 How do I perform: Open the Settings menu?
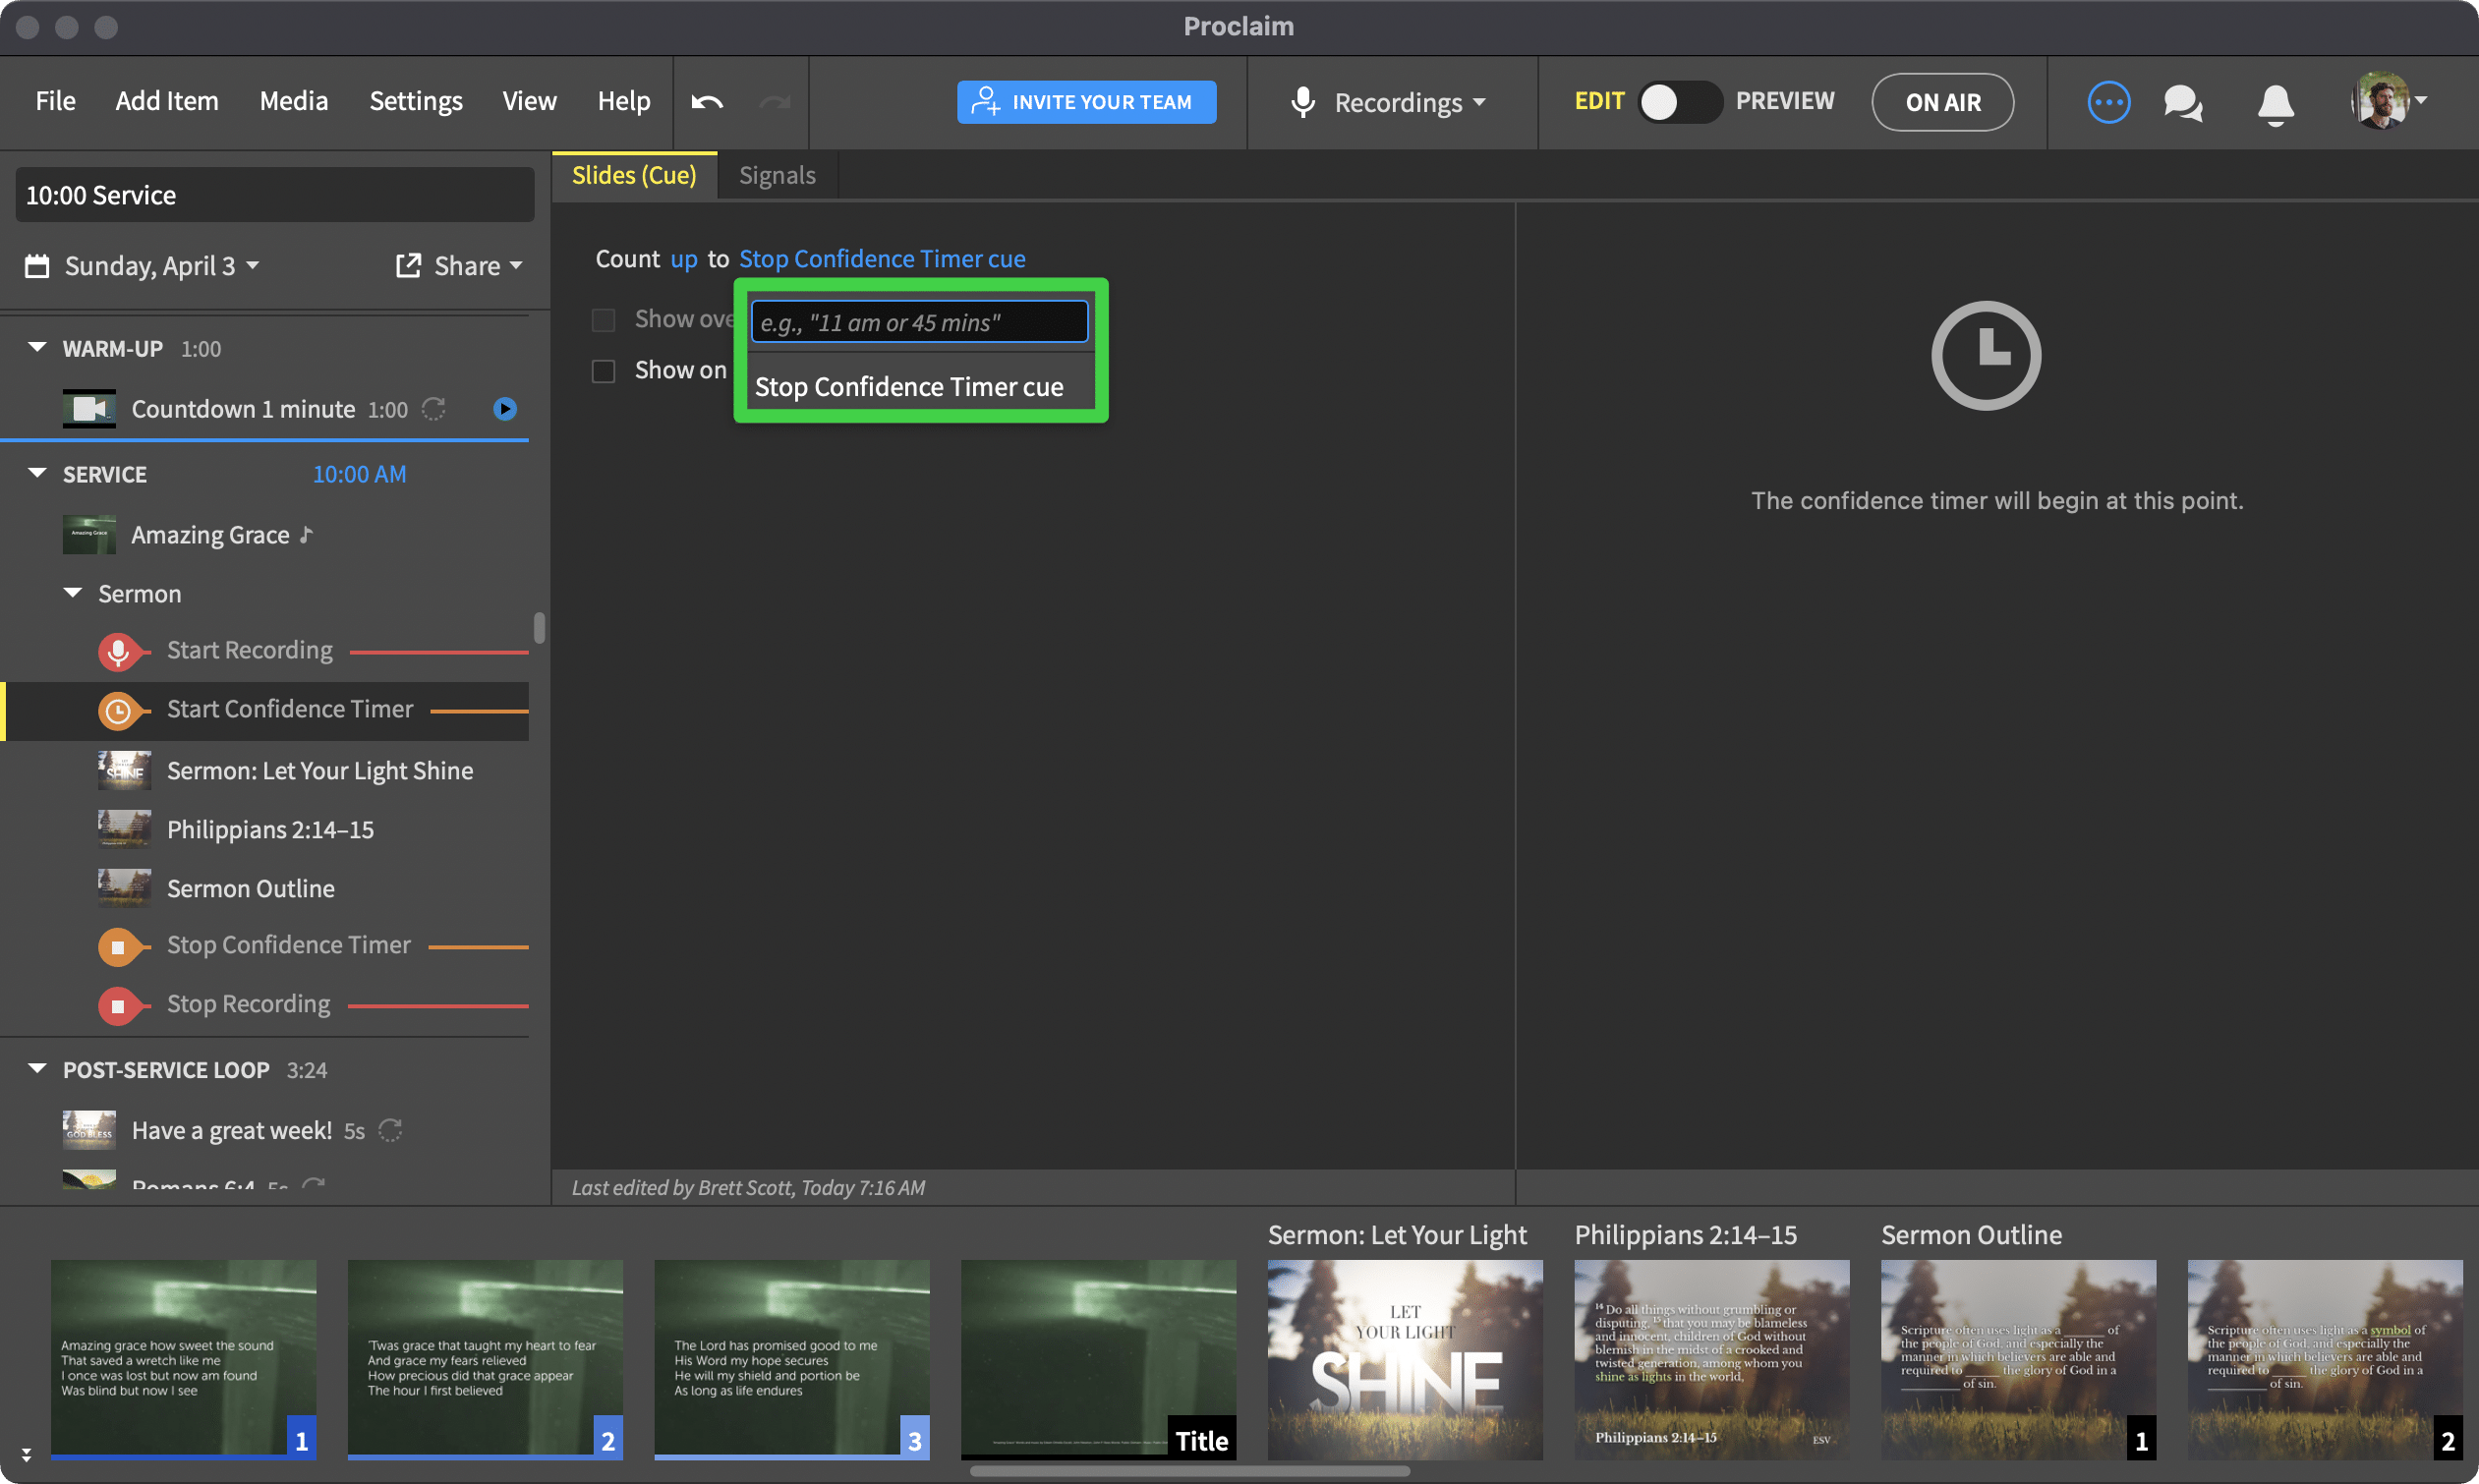(416, 101)
